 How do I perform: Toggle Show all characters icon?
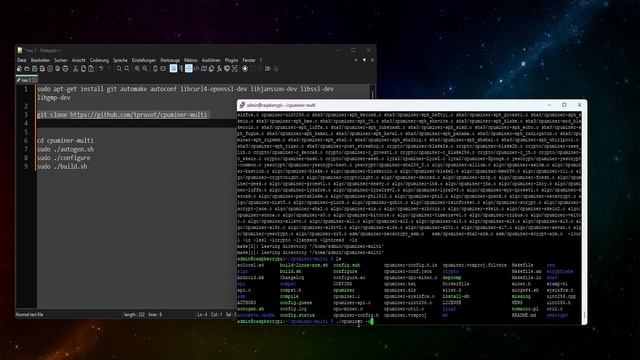pyautogui.click(x=181, y=69)
